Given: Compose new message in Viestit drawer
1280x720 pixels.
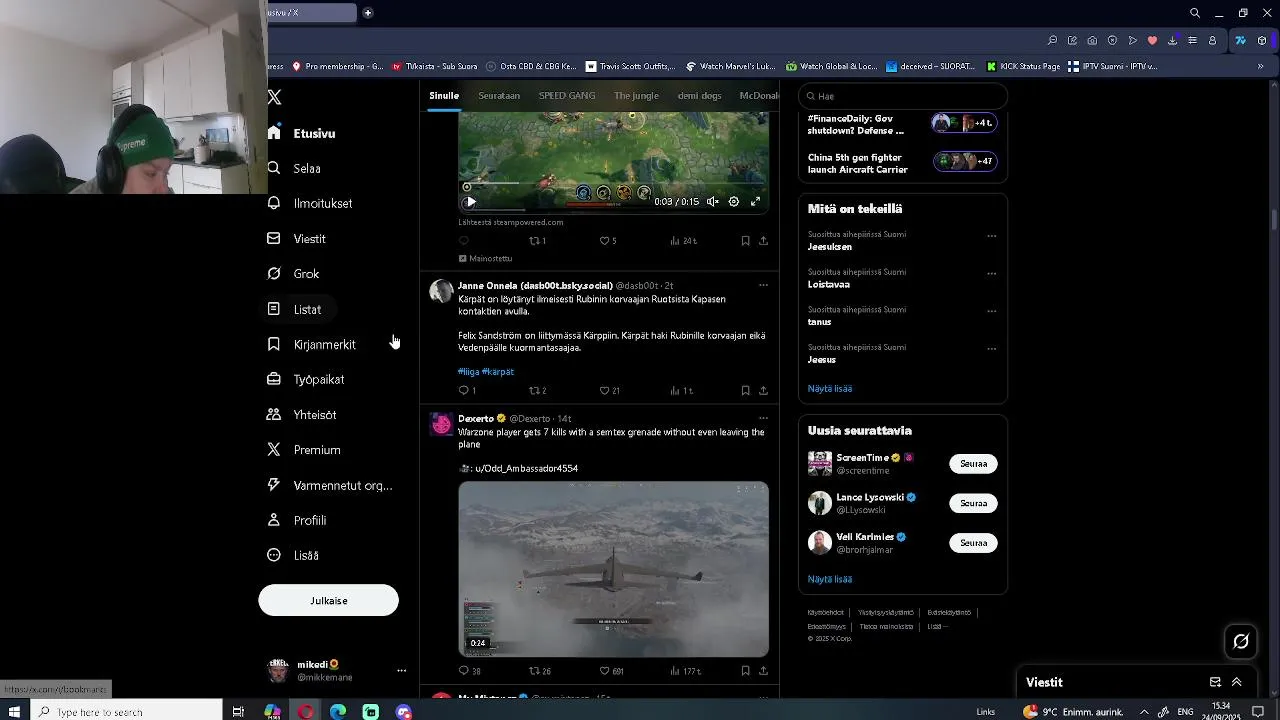Looking at the screenshot, I should 1215,682.
